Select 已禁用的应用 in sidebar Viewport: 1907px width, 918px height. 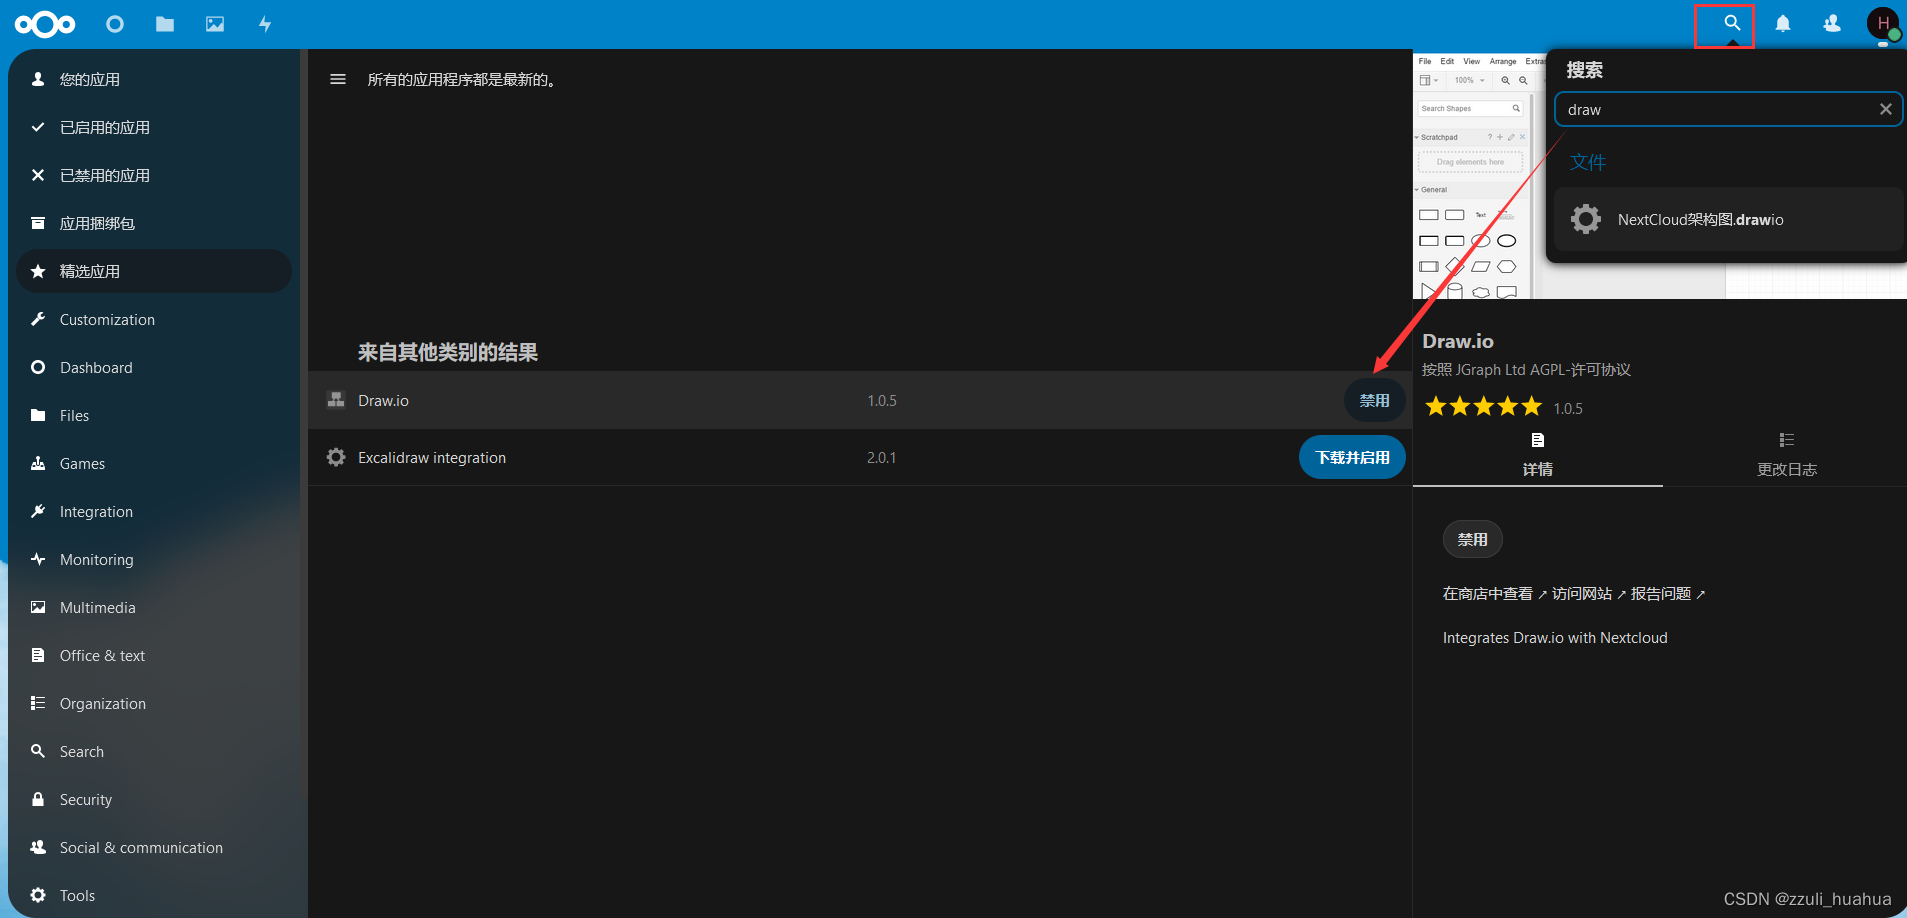click(x=154, y=175)
